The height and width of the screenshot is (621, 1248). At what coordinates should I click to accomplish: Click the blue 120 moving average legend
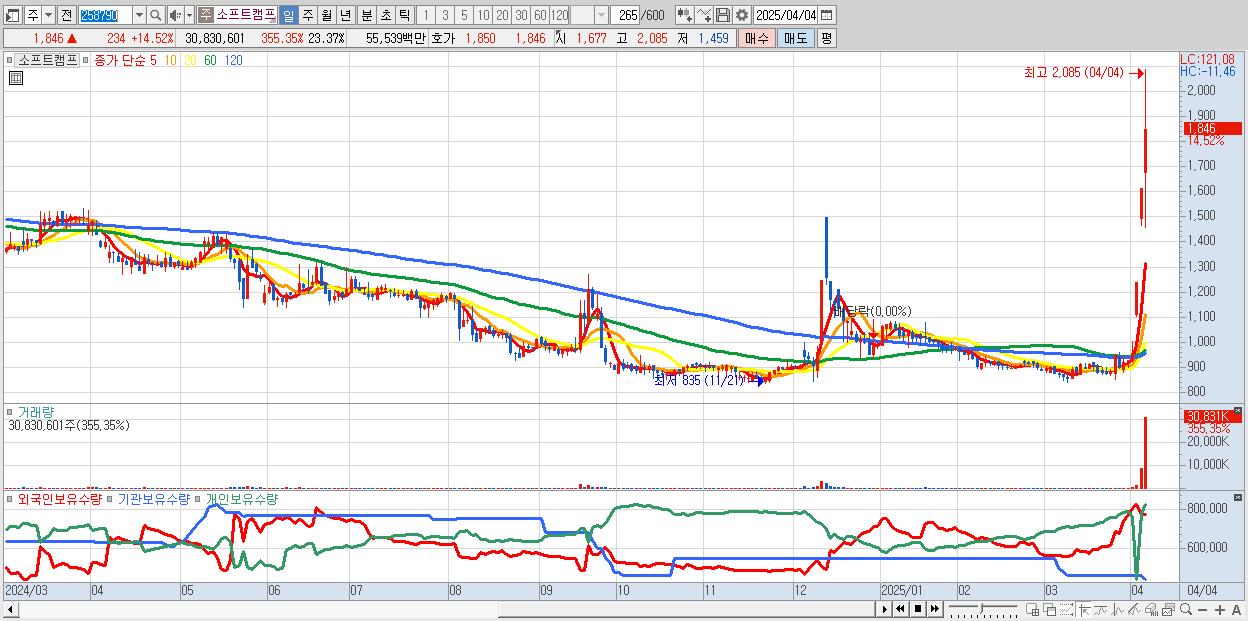pos(233,60)
